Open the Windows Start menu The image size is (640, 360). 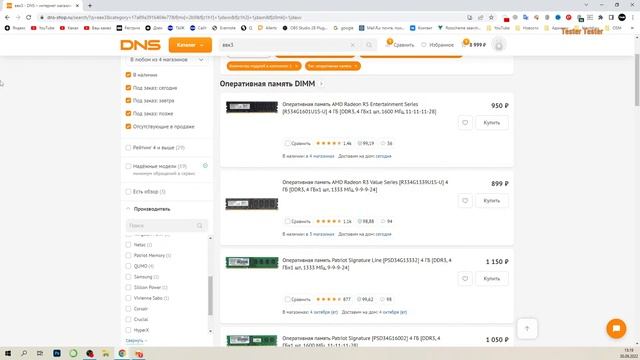[7, 353]
